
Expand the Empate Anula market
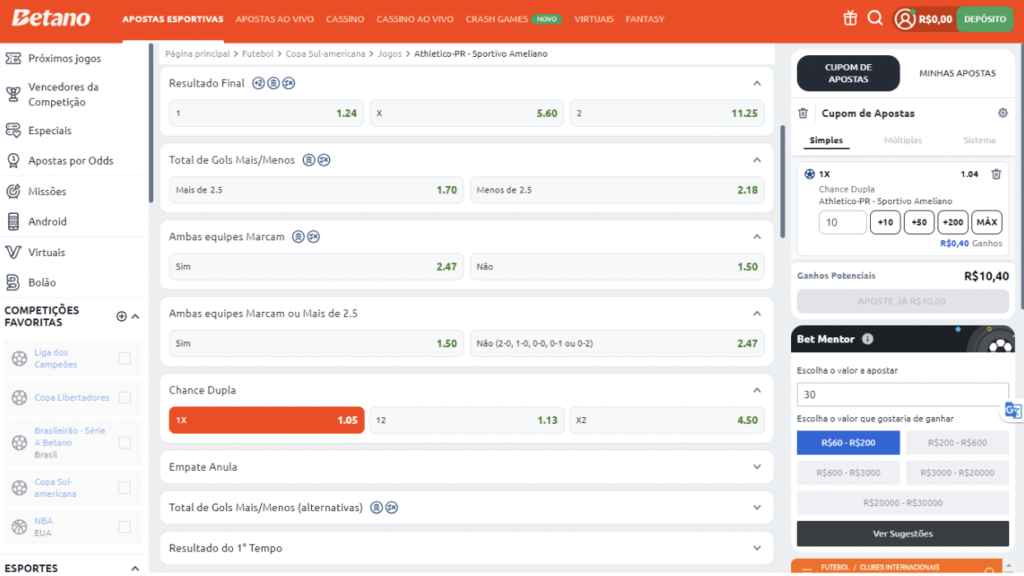[x=757, y=467]
